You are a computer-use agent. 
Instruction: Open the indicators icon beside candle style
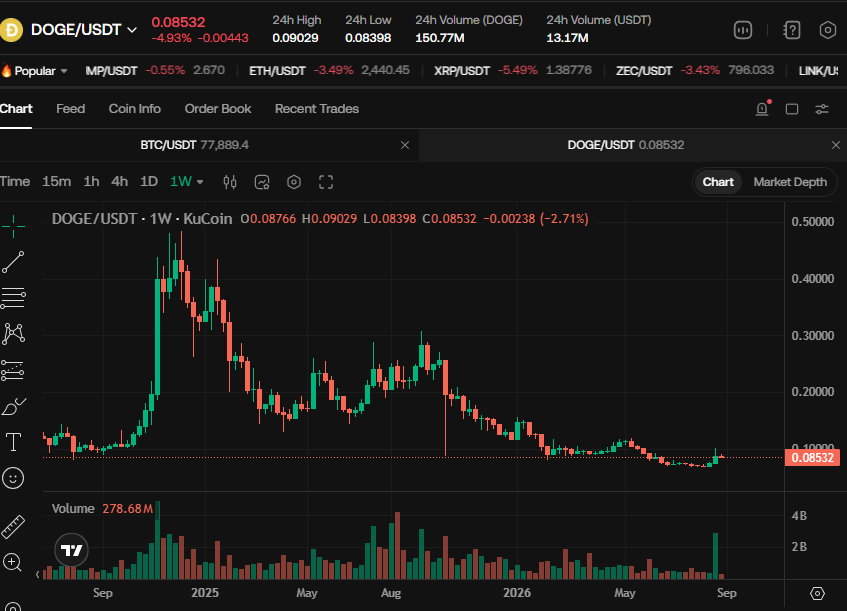(262, 182)
